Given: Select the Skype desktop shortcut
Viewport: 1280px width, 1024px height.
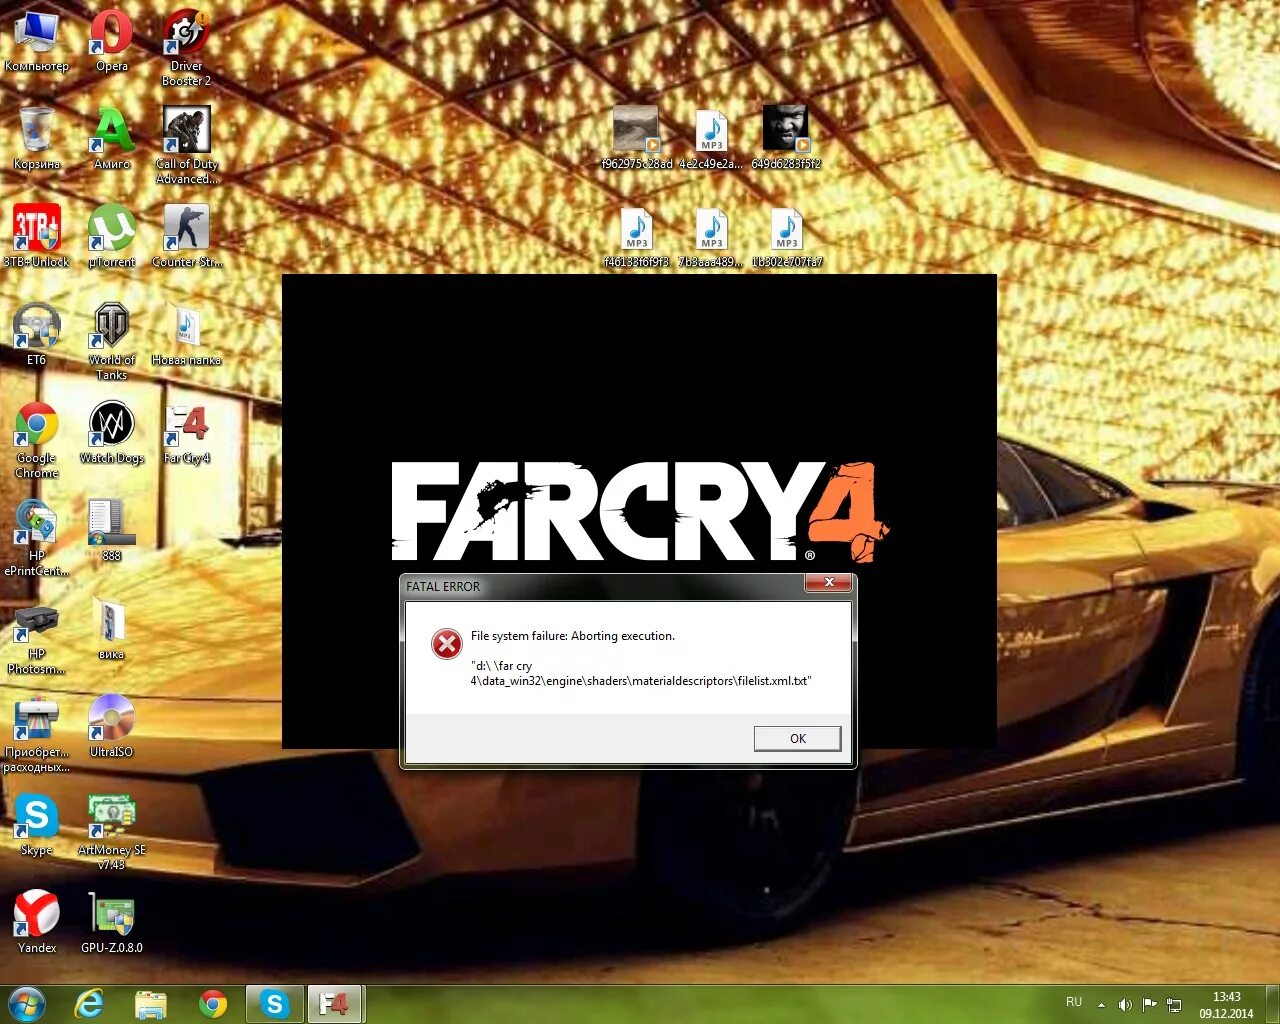Looking at the screenshot, I should 37,824.
